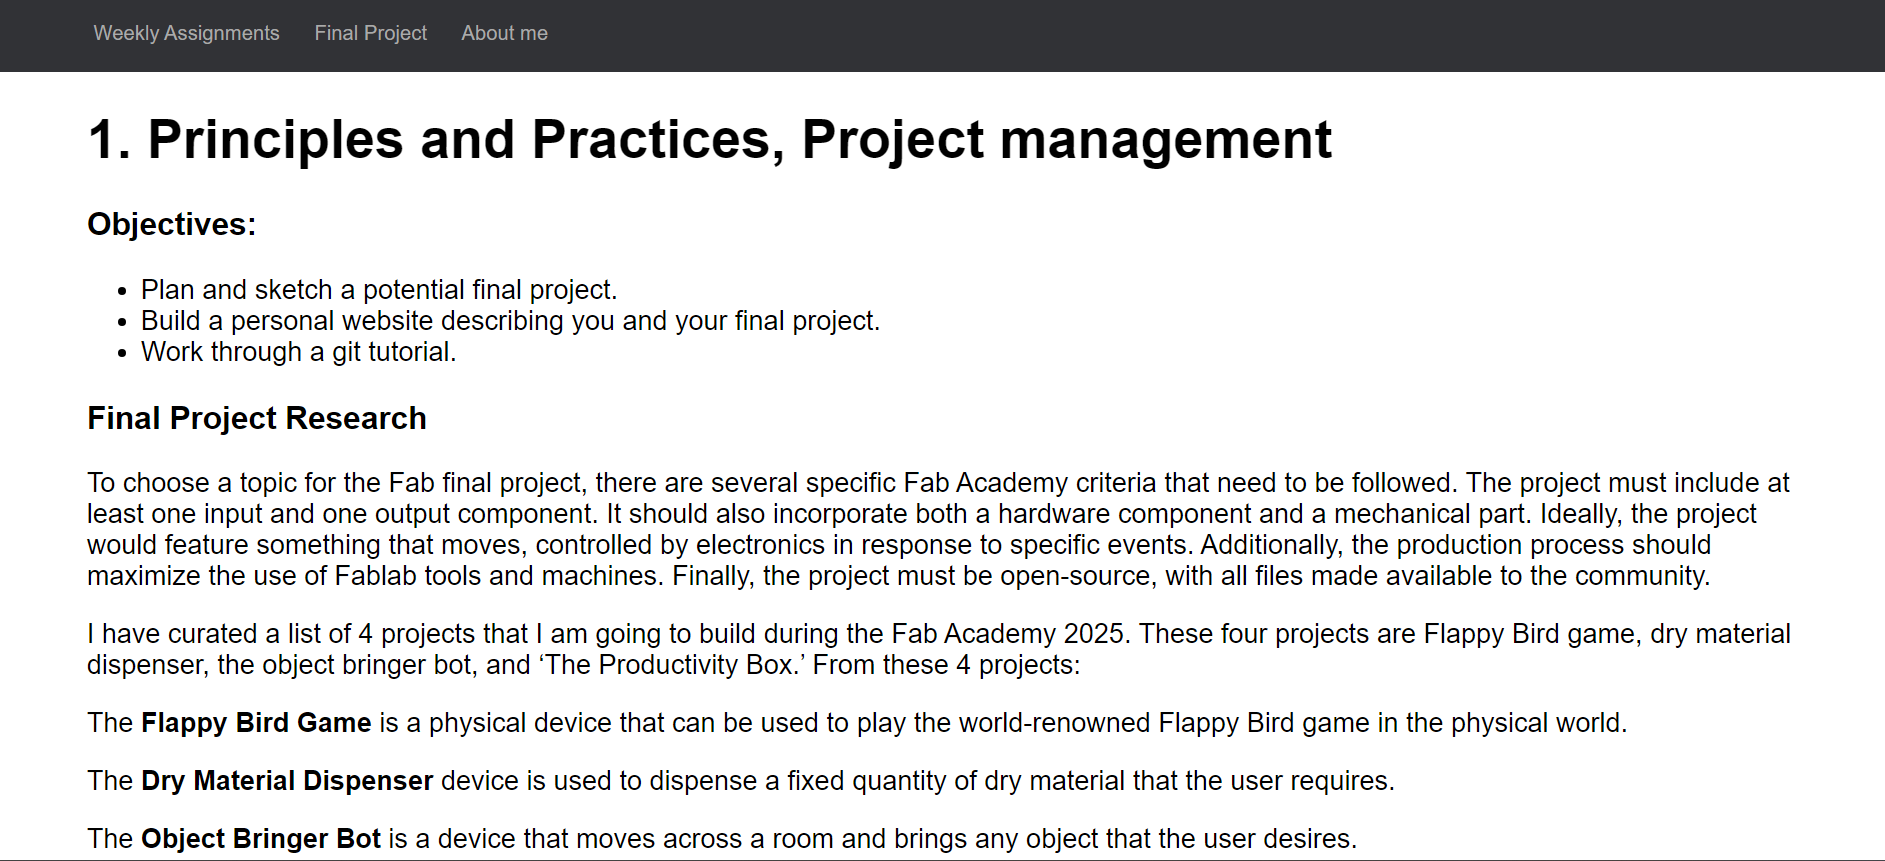Go to the Final Project page
Image resolution: width=1885 pixels, height=861 pixels.
(370, 33)
